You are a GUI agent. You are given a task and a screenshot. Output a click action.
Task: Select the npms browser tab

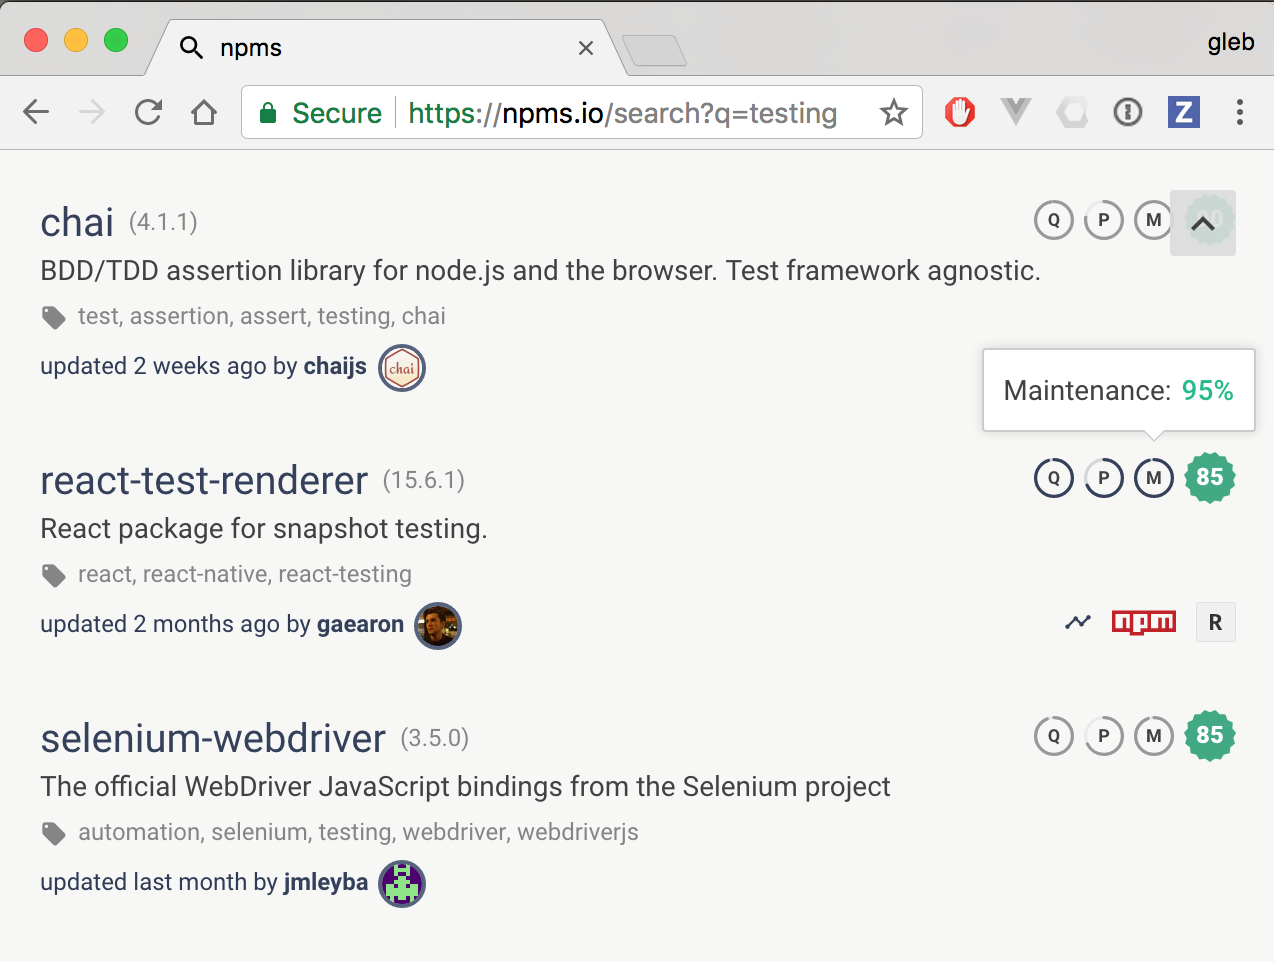tap(385, 48)
